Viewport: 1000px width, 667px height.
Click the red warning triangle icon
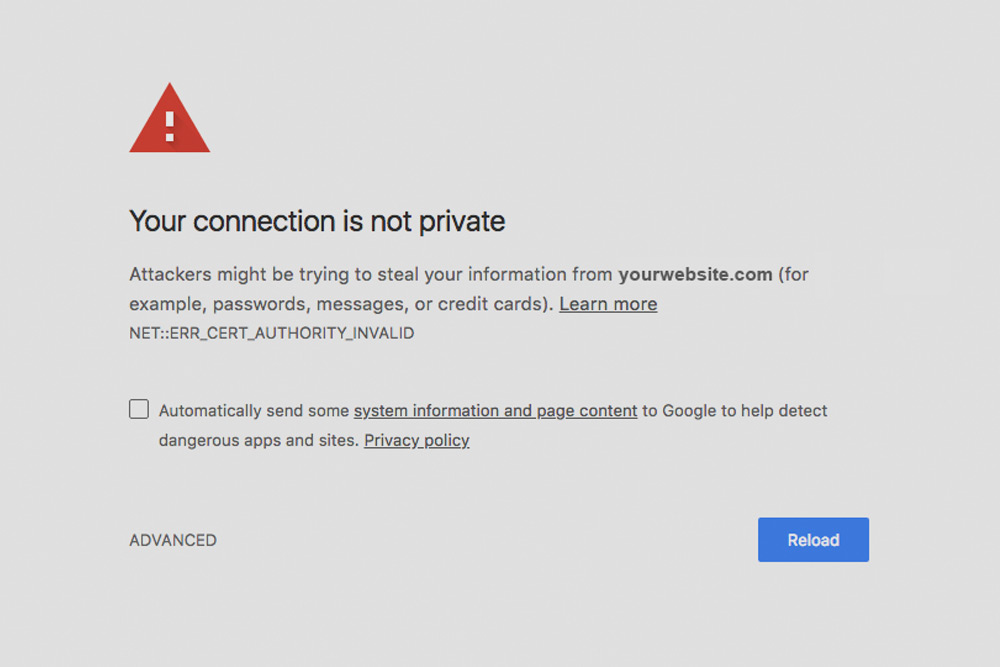[x=170, y=119]
